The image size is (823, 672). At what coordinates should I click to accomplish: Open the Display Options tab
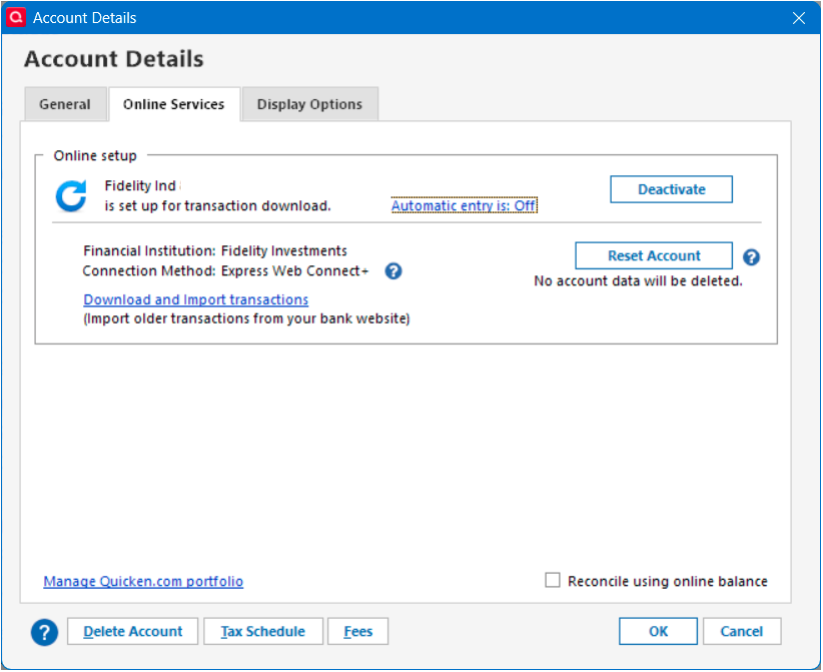pos(310,104)
